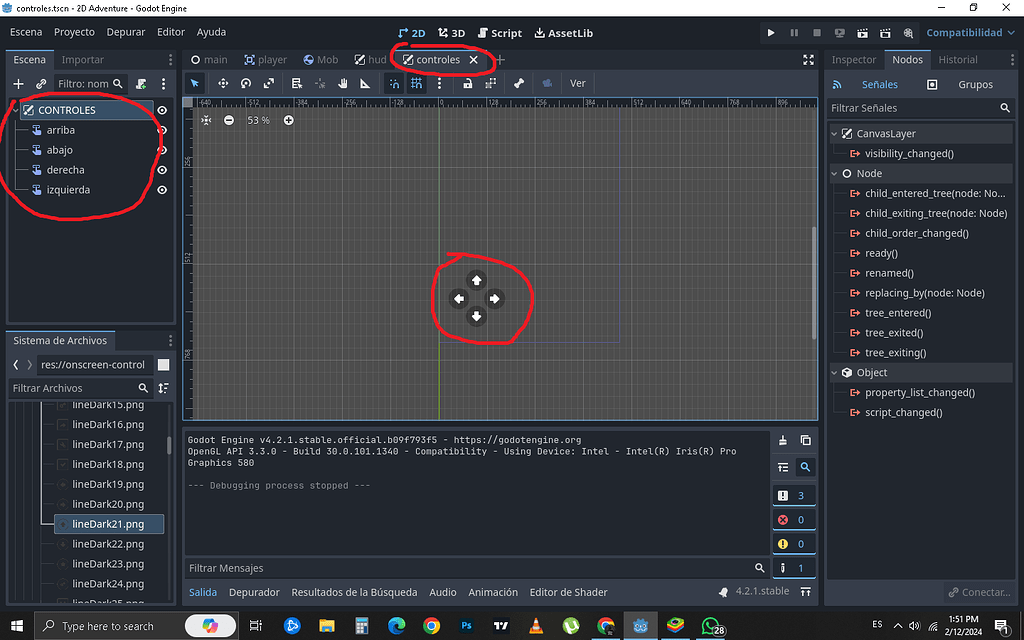Collapse the CanvasLayer section in Nodos panel
Screen dimensions: 1024x640
point(834,132)
